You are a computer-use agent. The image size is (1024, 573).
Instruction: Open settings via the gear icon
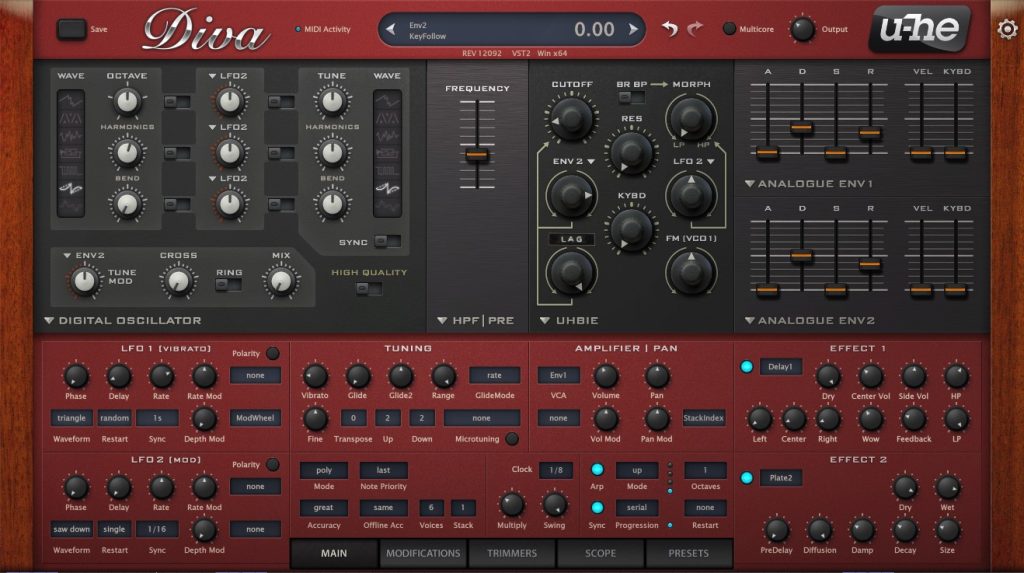pyautogui.click(x=1007, y=29)
